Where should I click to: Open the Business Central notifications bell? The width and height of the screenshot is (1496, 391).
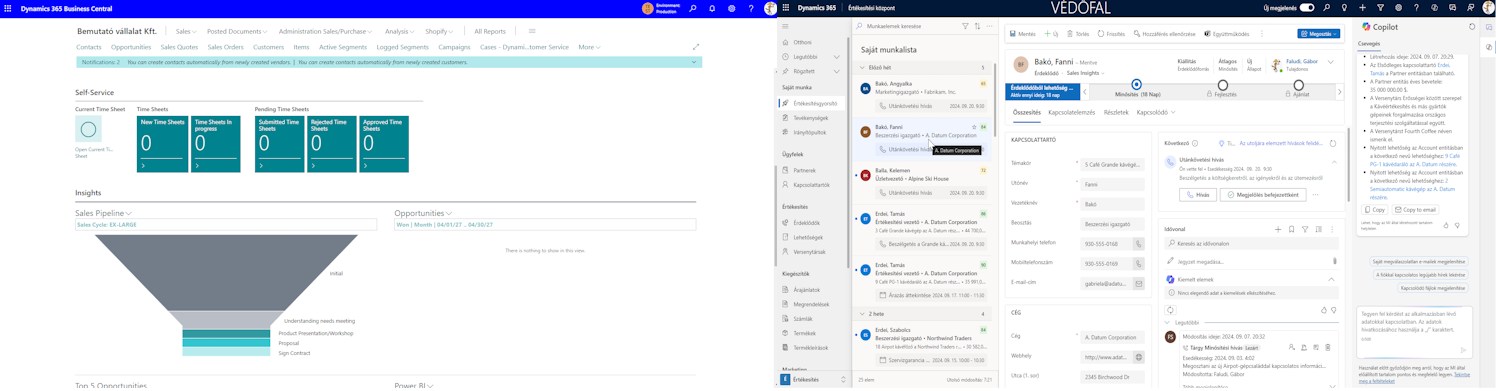(712, 8)
